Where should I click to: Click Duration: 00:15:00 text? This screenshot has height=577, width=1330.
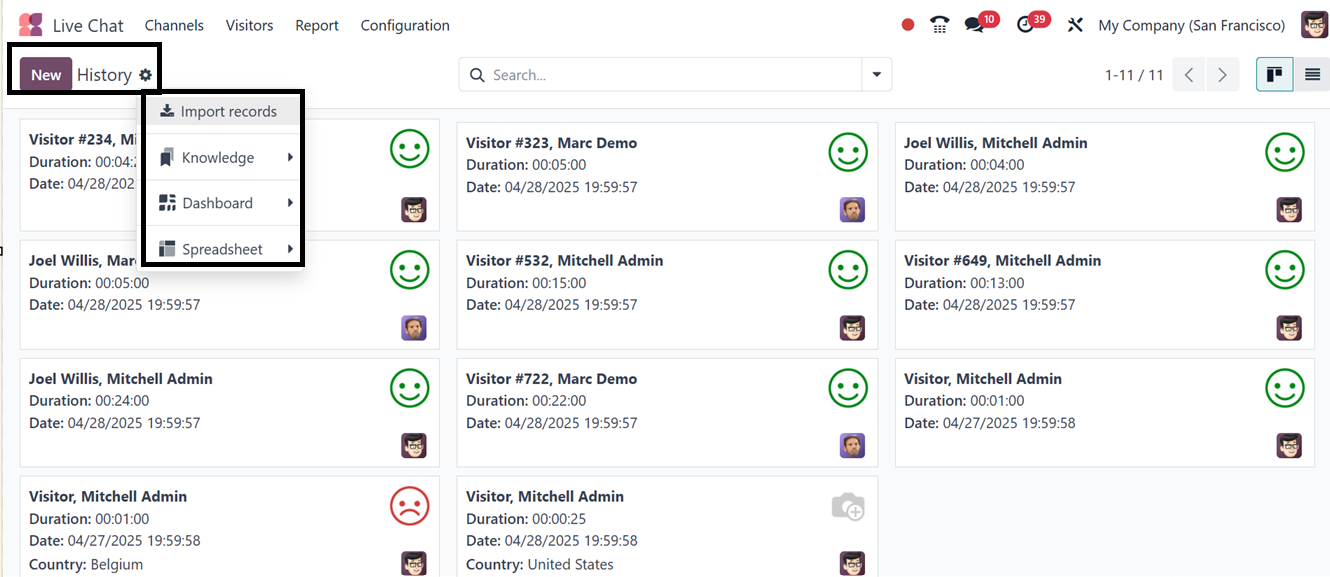[526, 283]
